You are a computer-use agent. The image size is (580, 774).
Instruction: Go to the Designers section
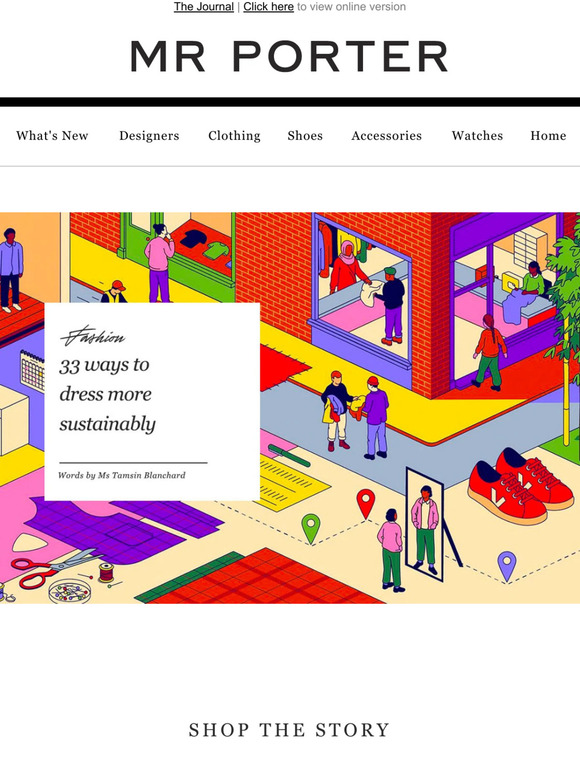coord(149,136)
